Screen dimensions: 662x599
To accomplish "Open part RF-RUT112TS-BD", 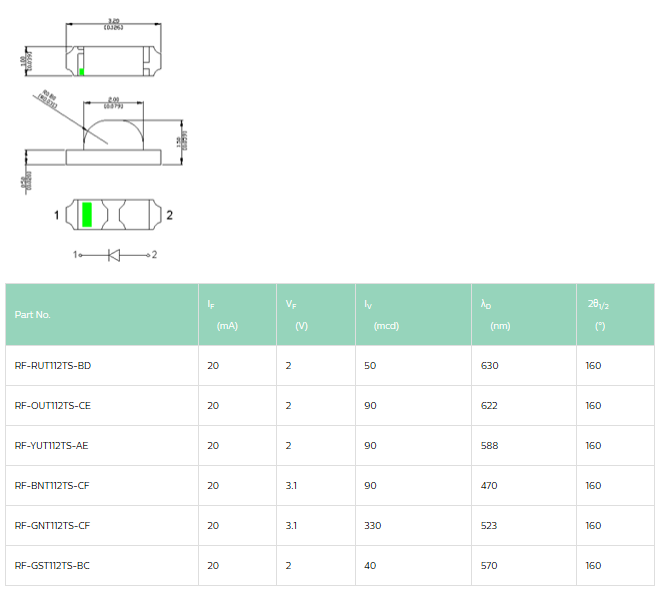I will coord(53,366).
